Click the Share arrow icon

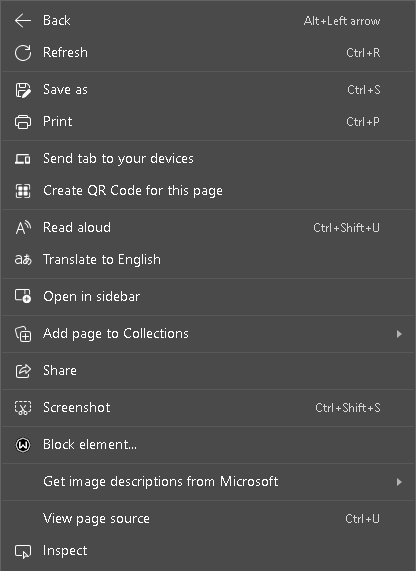click(23, 371)
